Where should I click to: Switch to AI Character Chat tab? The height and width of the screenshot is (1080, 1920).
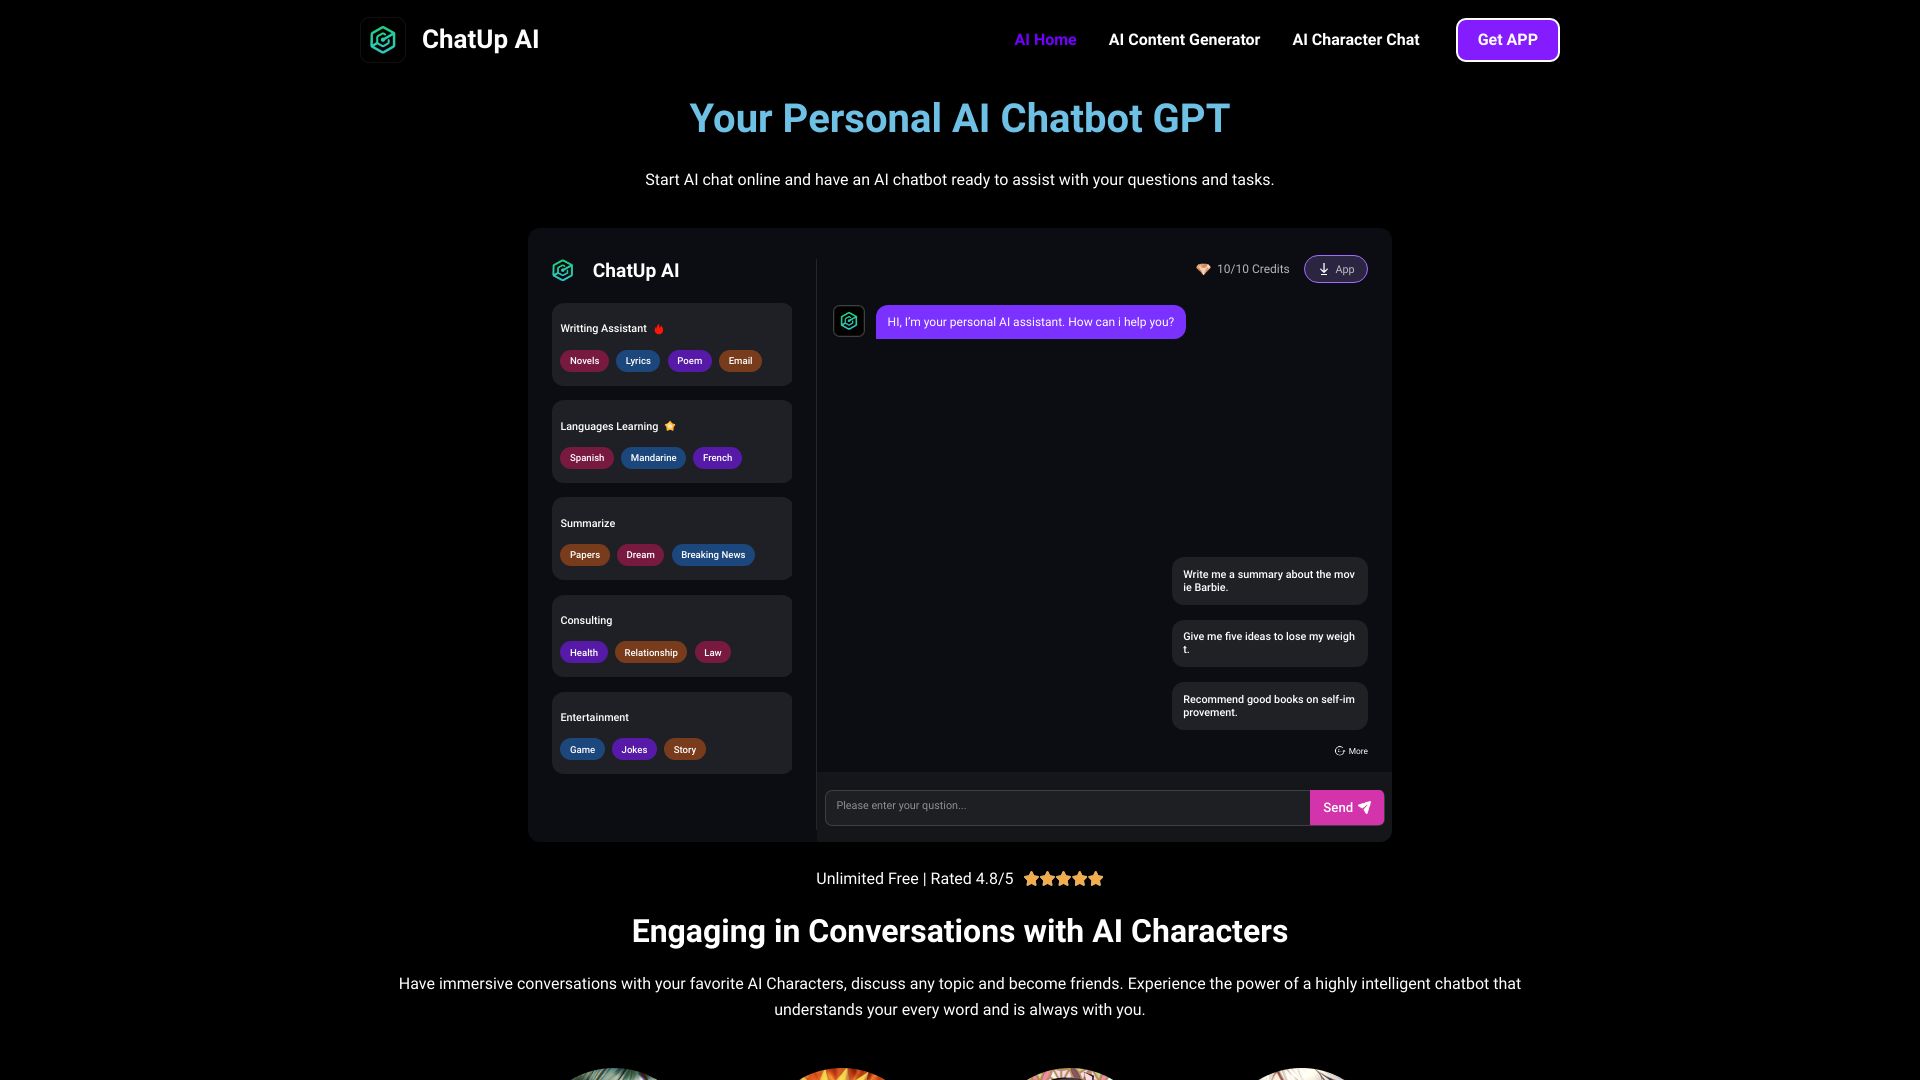tap(1356, 40)
